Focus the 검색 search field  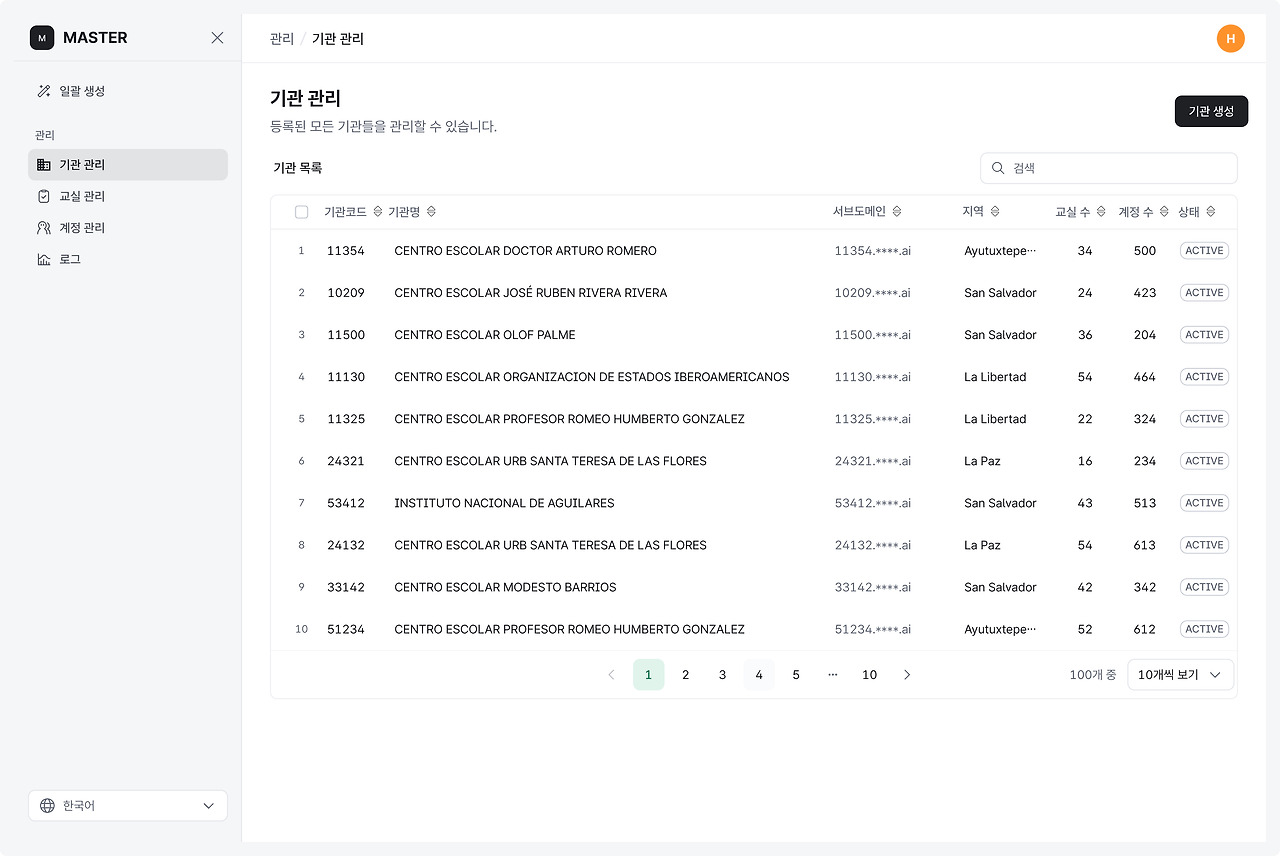coord(1109,168)
